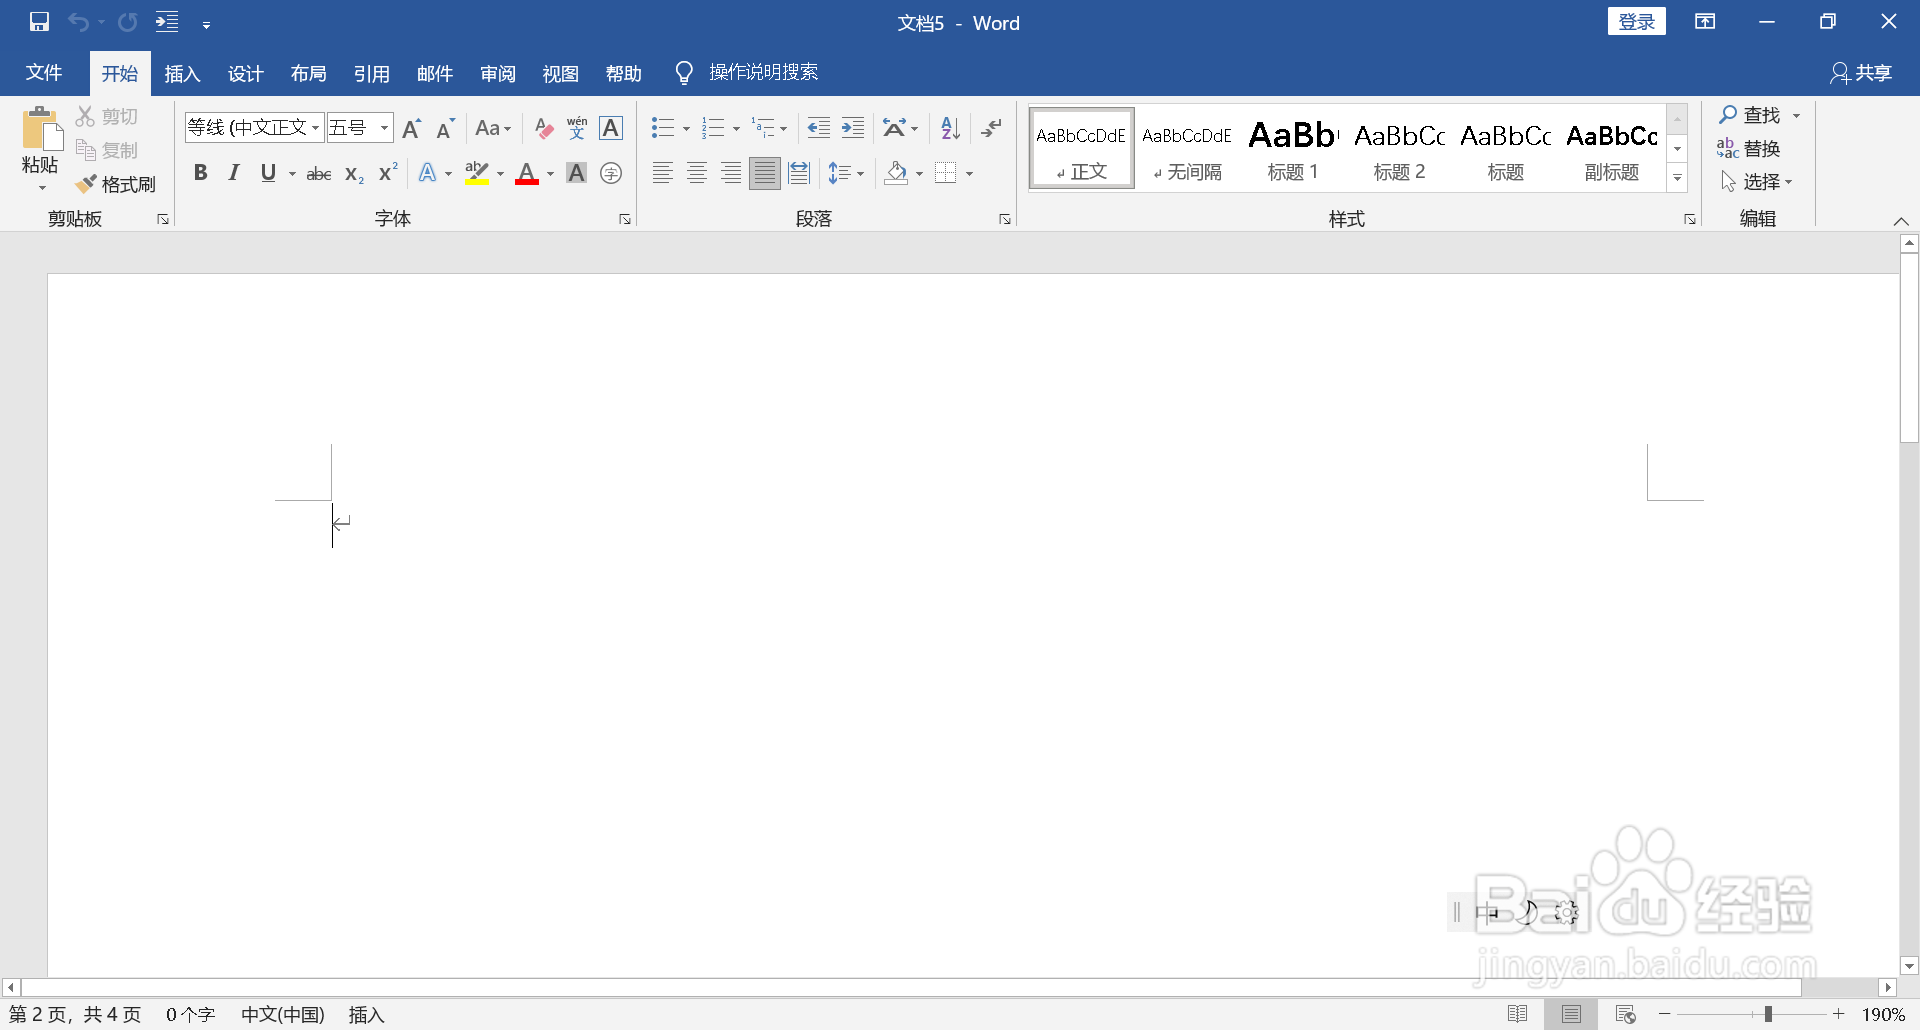The width and height of the screenshot is (1920, 1030).
Task: Open the phonetic guide (wén) tool
Action: [x=577, y=128]
